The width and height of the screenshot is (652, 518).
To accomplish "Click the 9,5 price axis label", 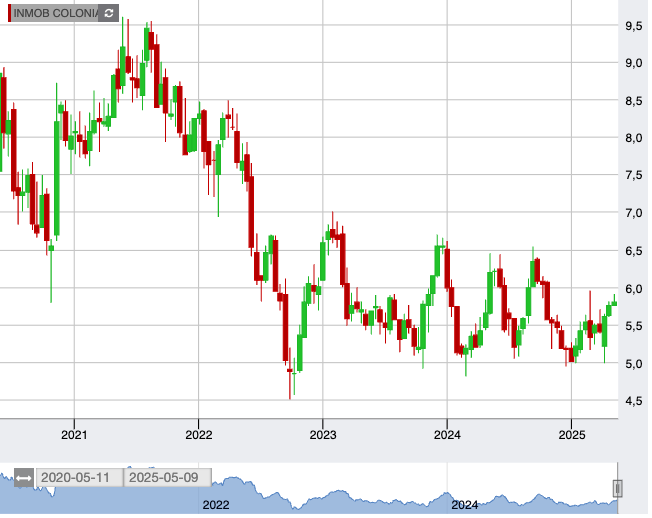I will pos(634,26).
